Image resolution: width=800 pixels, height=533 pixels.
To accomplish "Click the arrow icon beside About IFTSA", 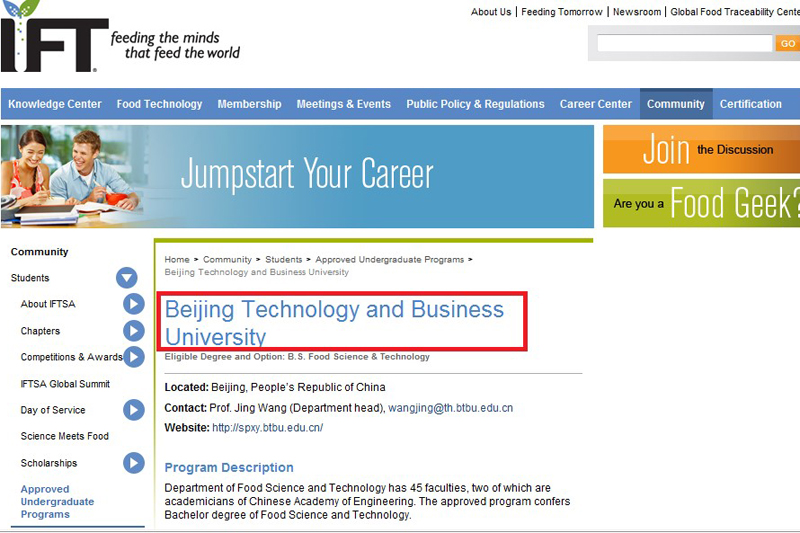I will coord(134,304).
